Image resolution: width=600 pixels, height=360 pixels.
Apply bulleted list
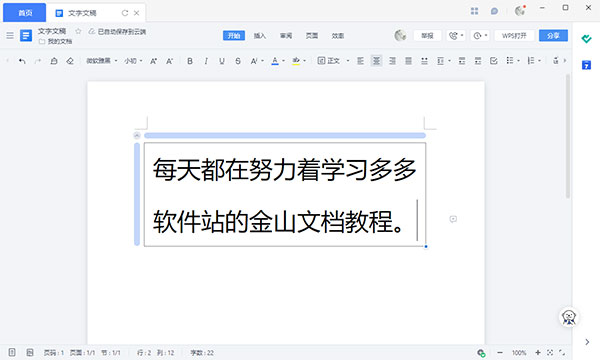point(510,60)
